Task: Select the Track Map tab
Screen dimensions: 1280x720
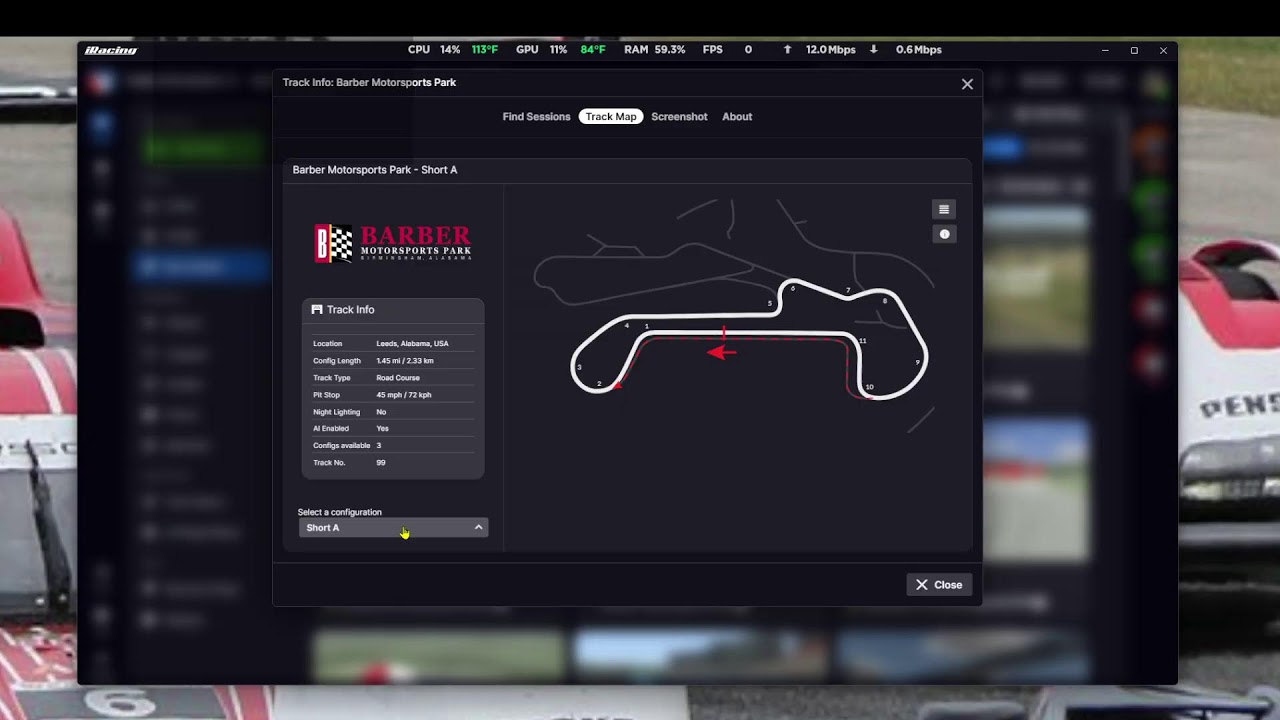Action: 611,117
